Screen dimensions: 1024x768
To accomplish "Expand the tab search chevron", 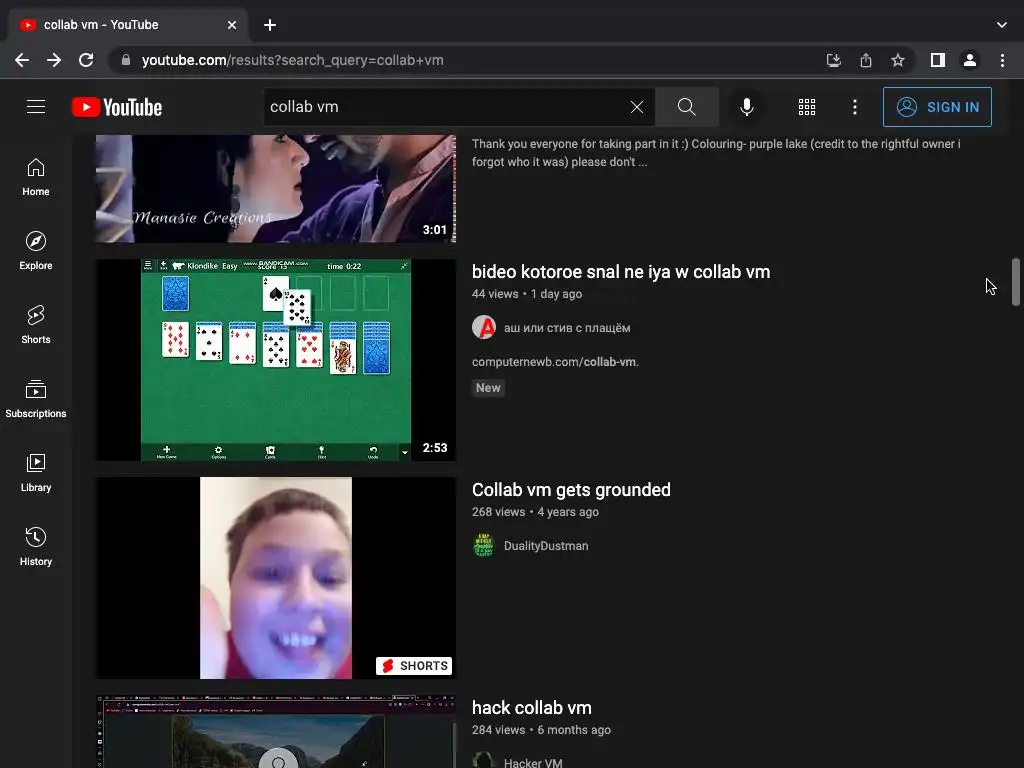I will coord(1002,25).
